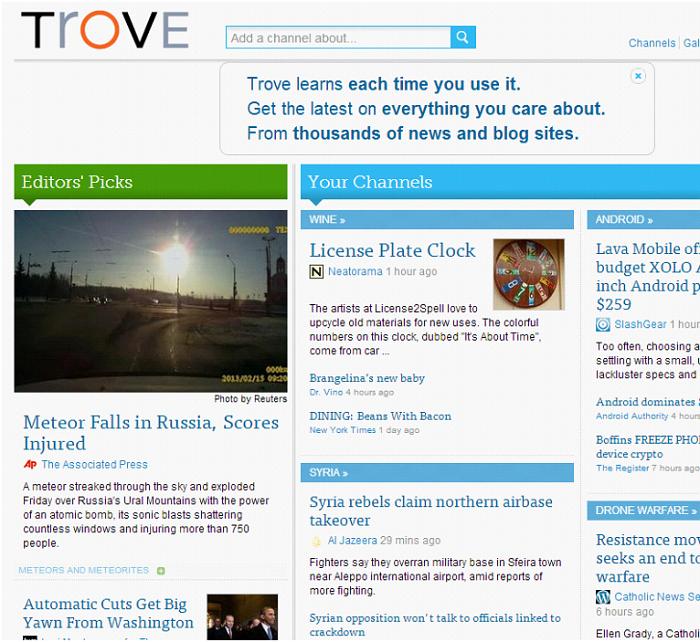Click the Catholic News source icon
The height and width of the screenshot is (642, 700).
603,597
